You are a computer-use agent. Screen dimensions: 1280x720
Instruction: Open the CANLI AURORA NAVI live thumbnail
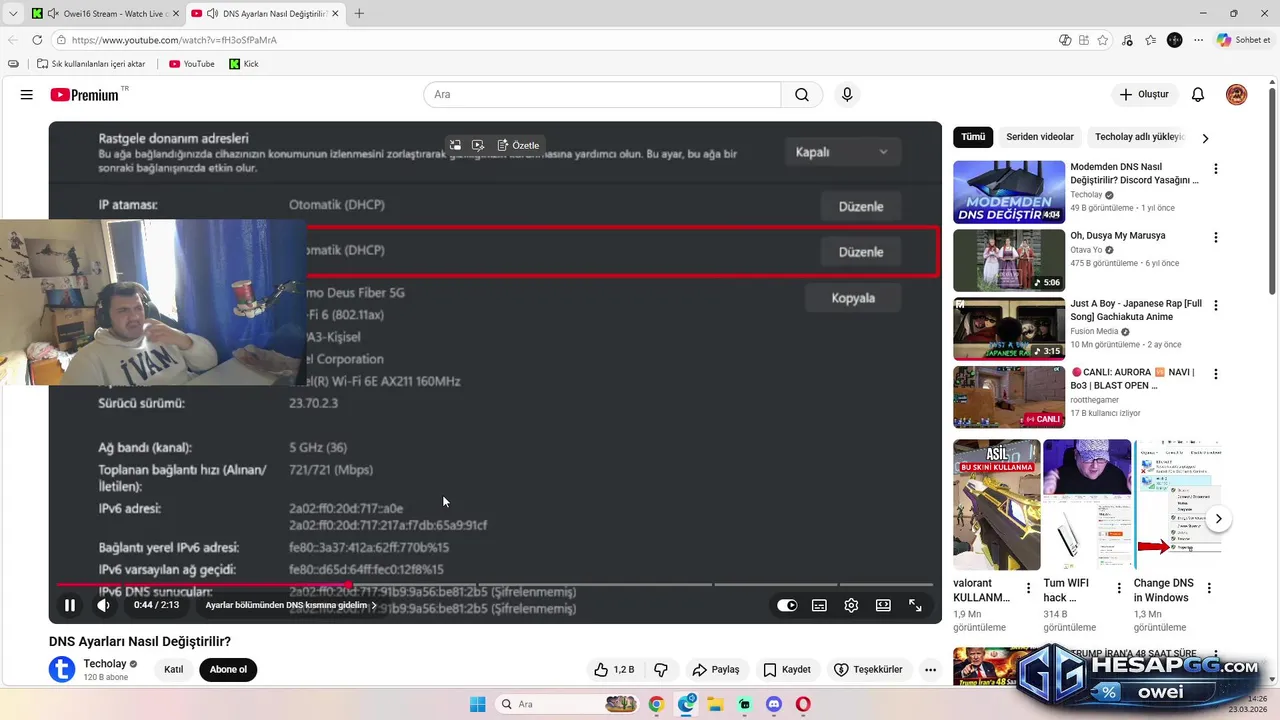pos(1008,397)
